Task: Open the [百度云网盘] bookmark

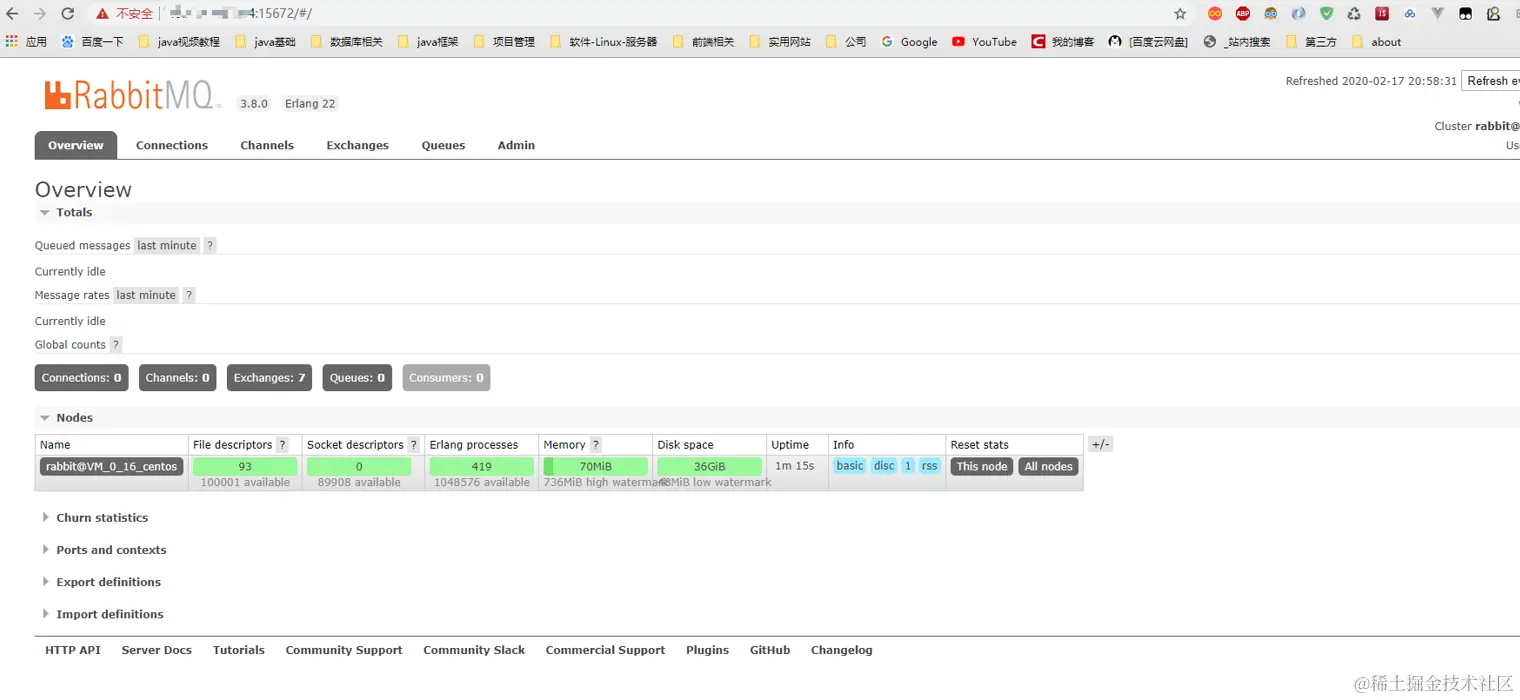Action: pyautogui.click(x=1148, y=42)
